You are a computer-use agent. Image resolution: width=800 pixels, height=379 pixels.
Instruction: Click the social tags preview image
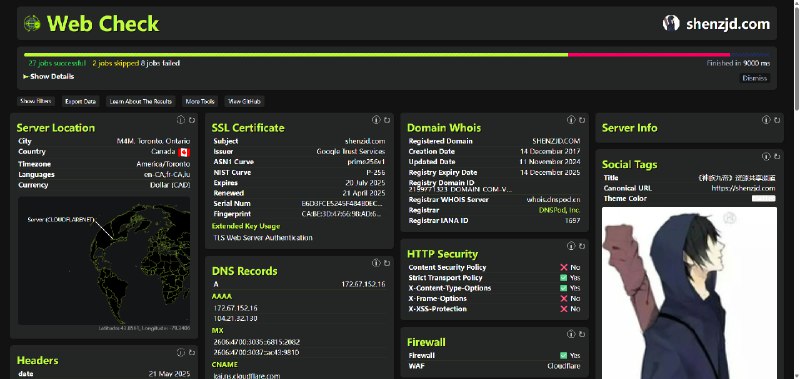pyautogui.click(x=689, y=293)
